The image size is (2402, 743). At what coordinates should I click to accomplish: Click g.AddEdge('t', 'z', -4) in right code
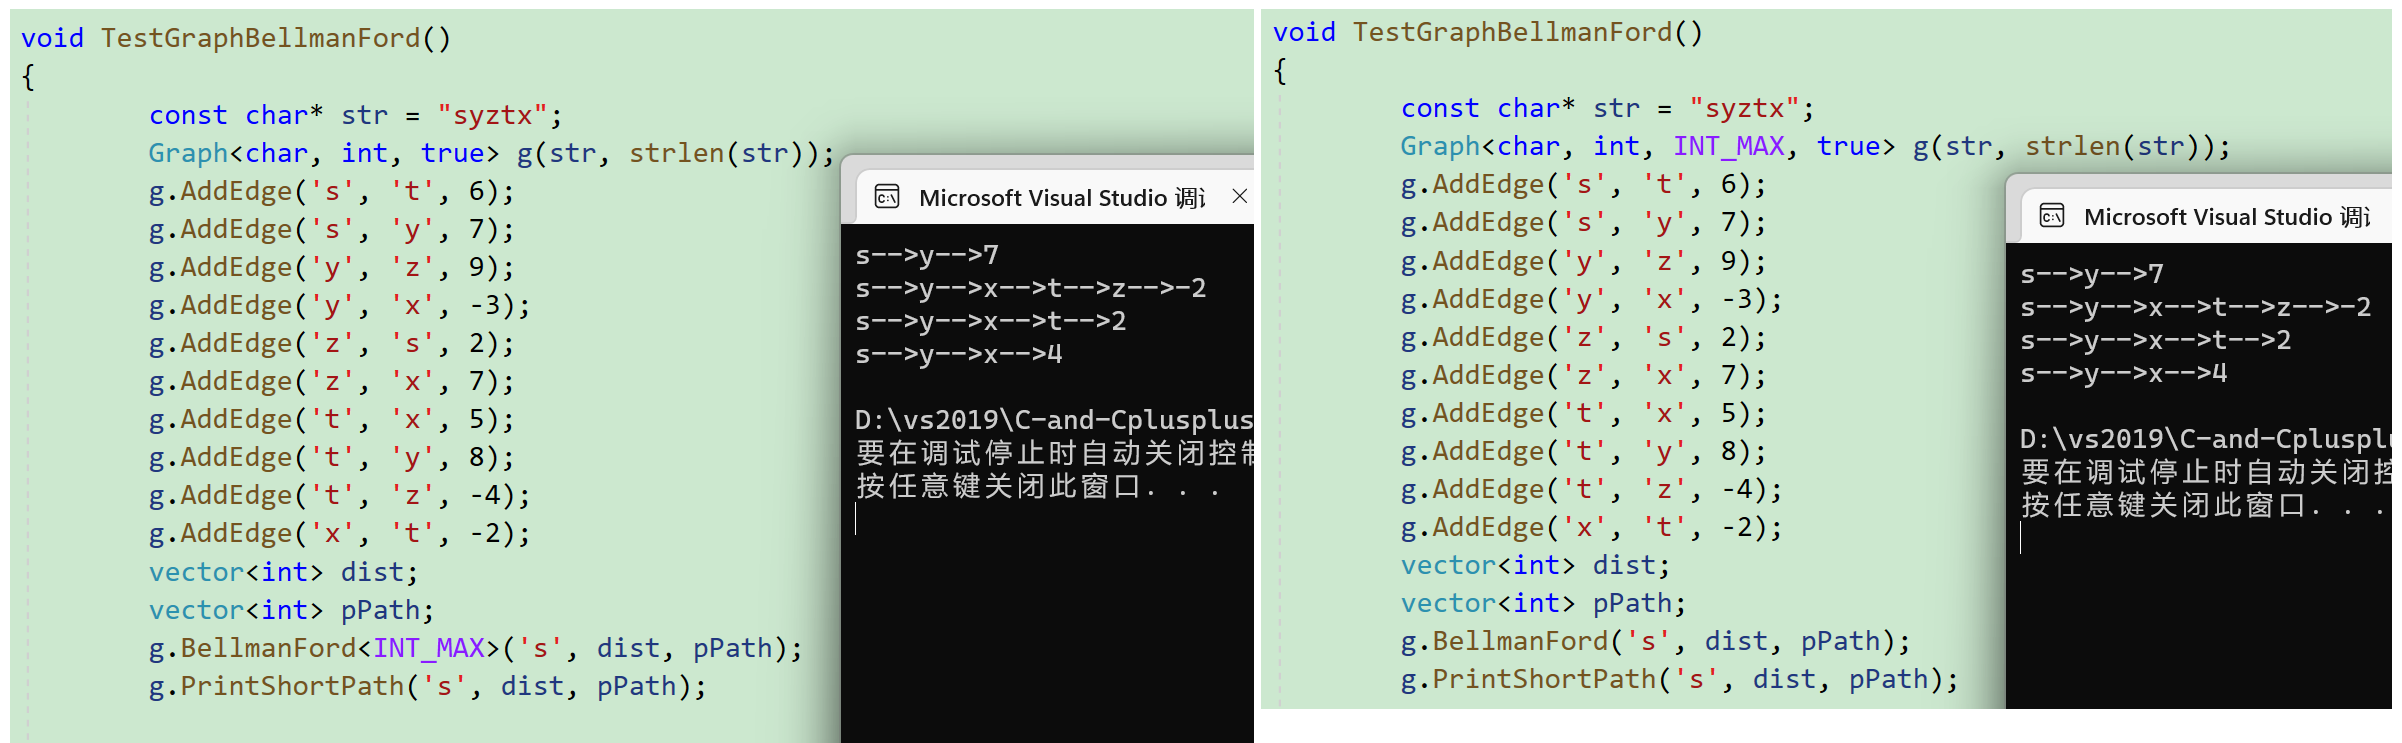(1592, 489)
